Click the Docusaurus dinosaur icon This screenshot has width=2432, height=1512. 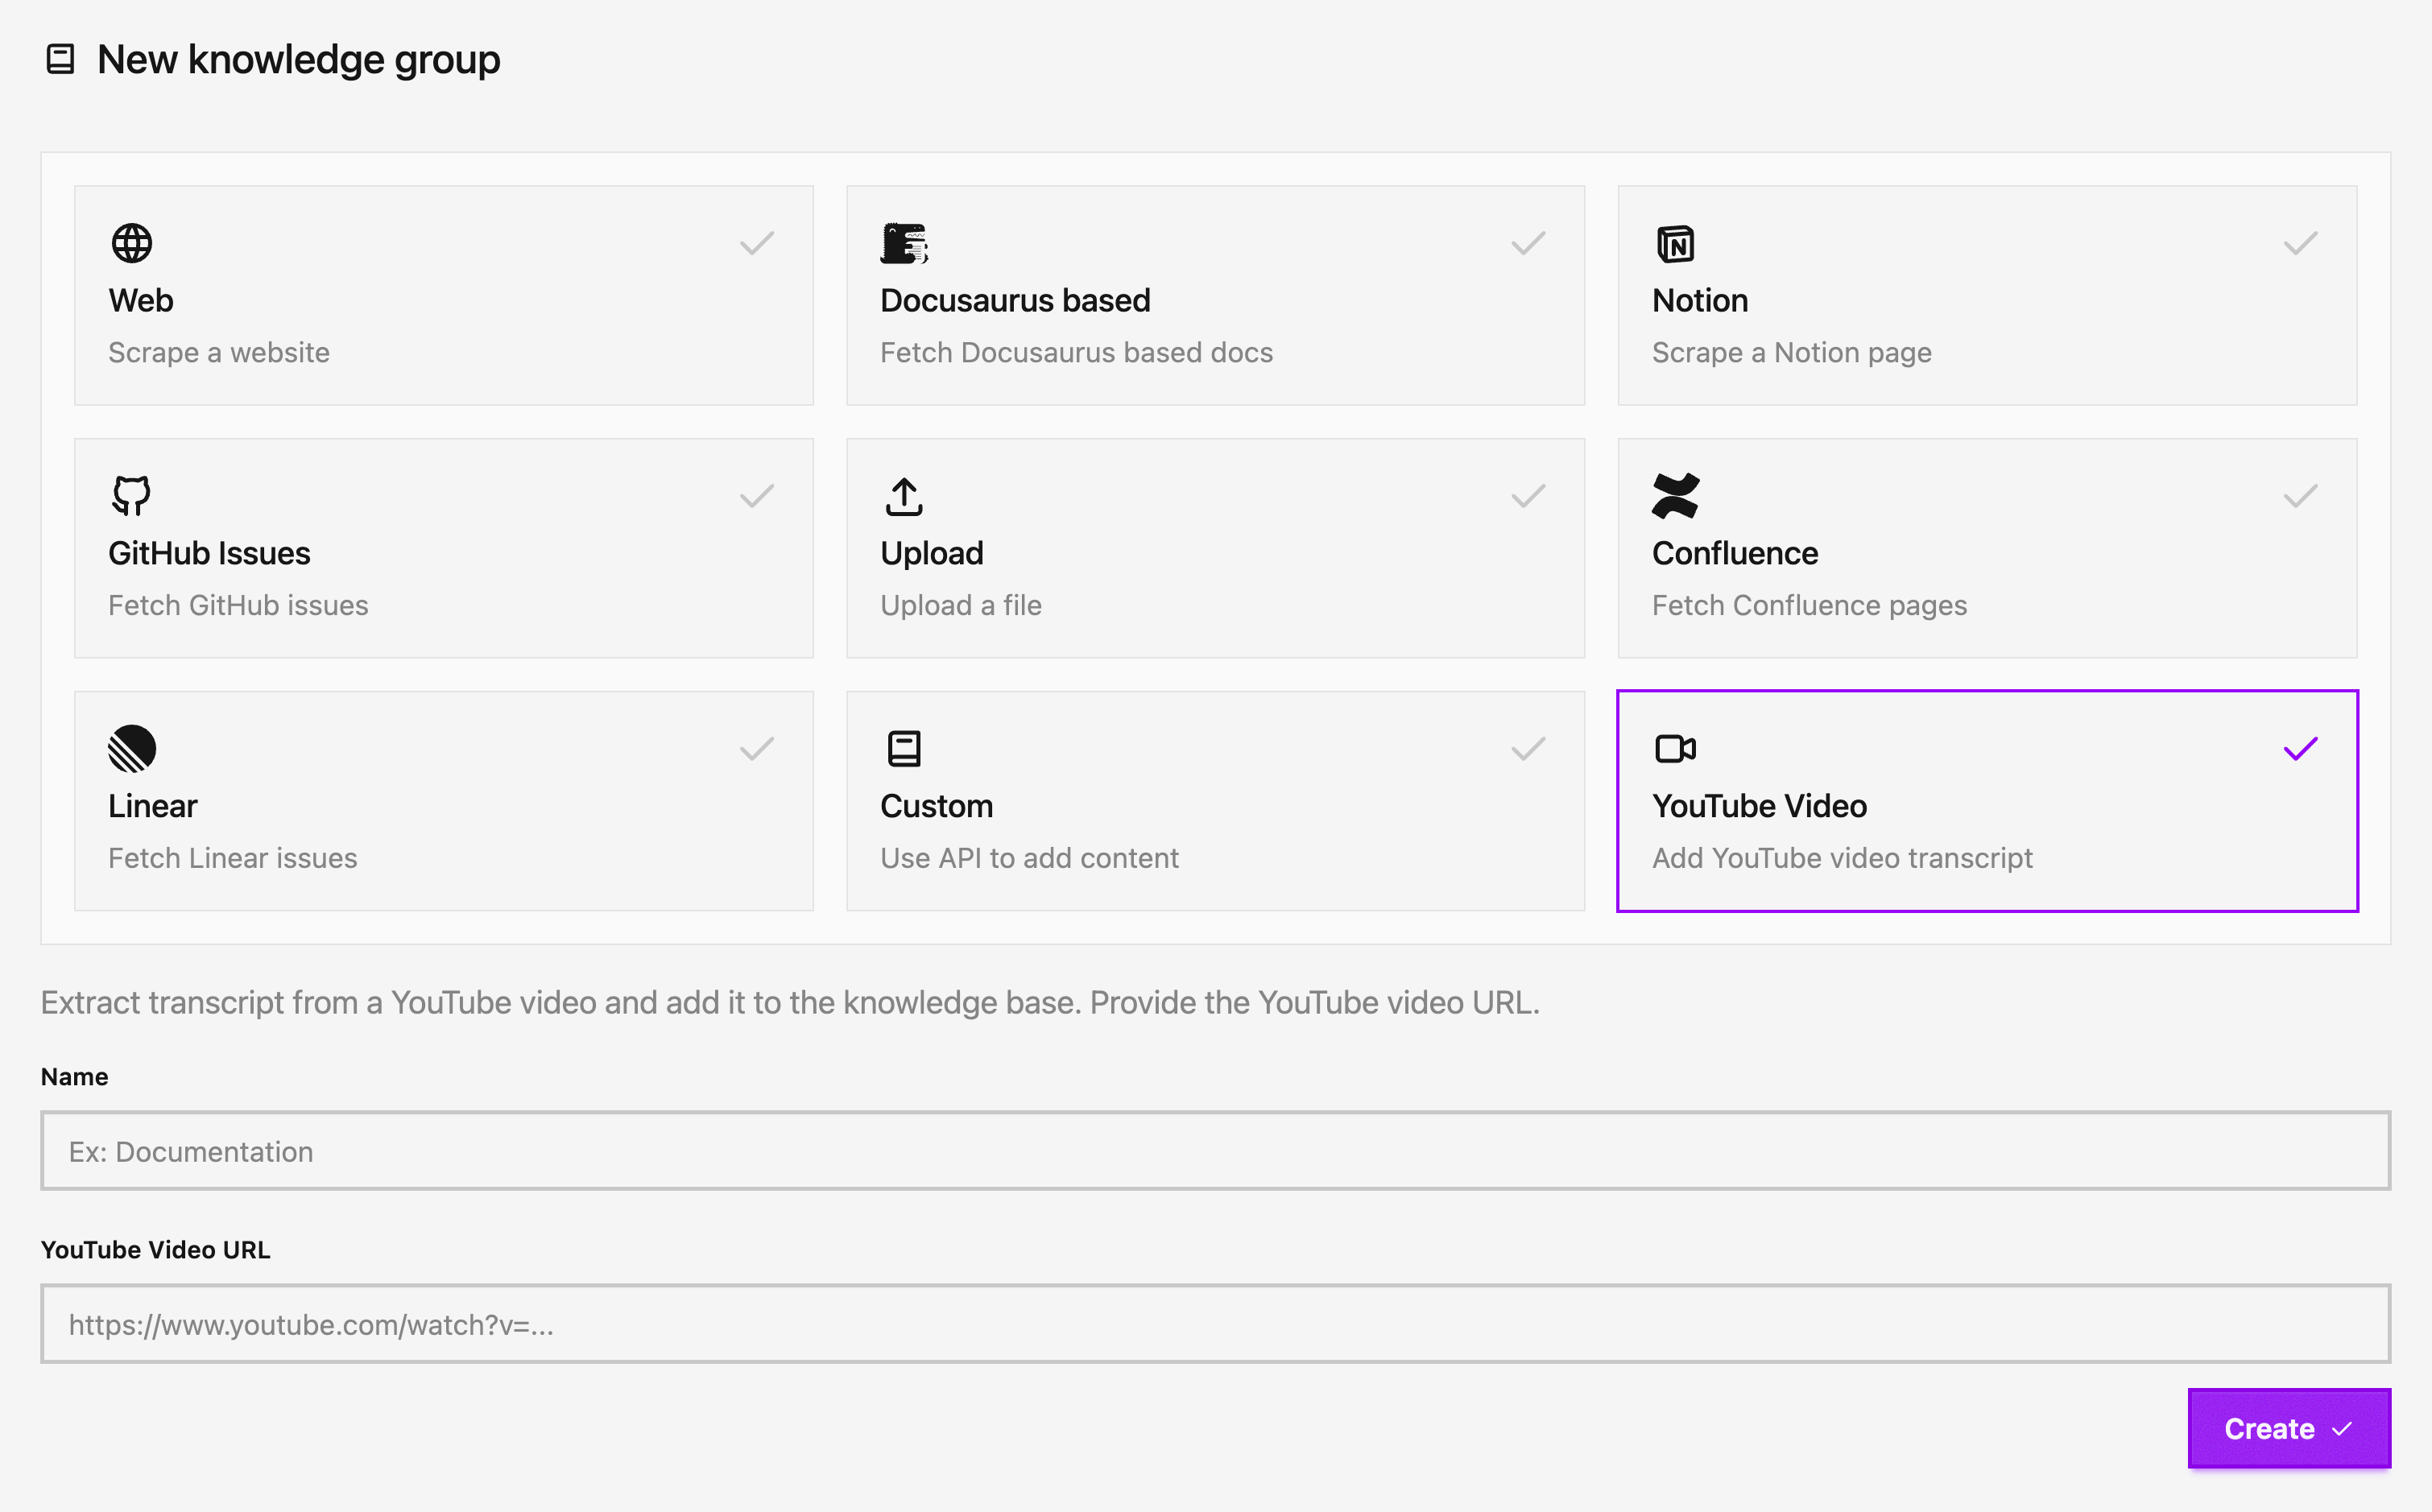point(904,243)
